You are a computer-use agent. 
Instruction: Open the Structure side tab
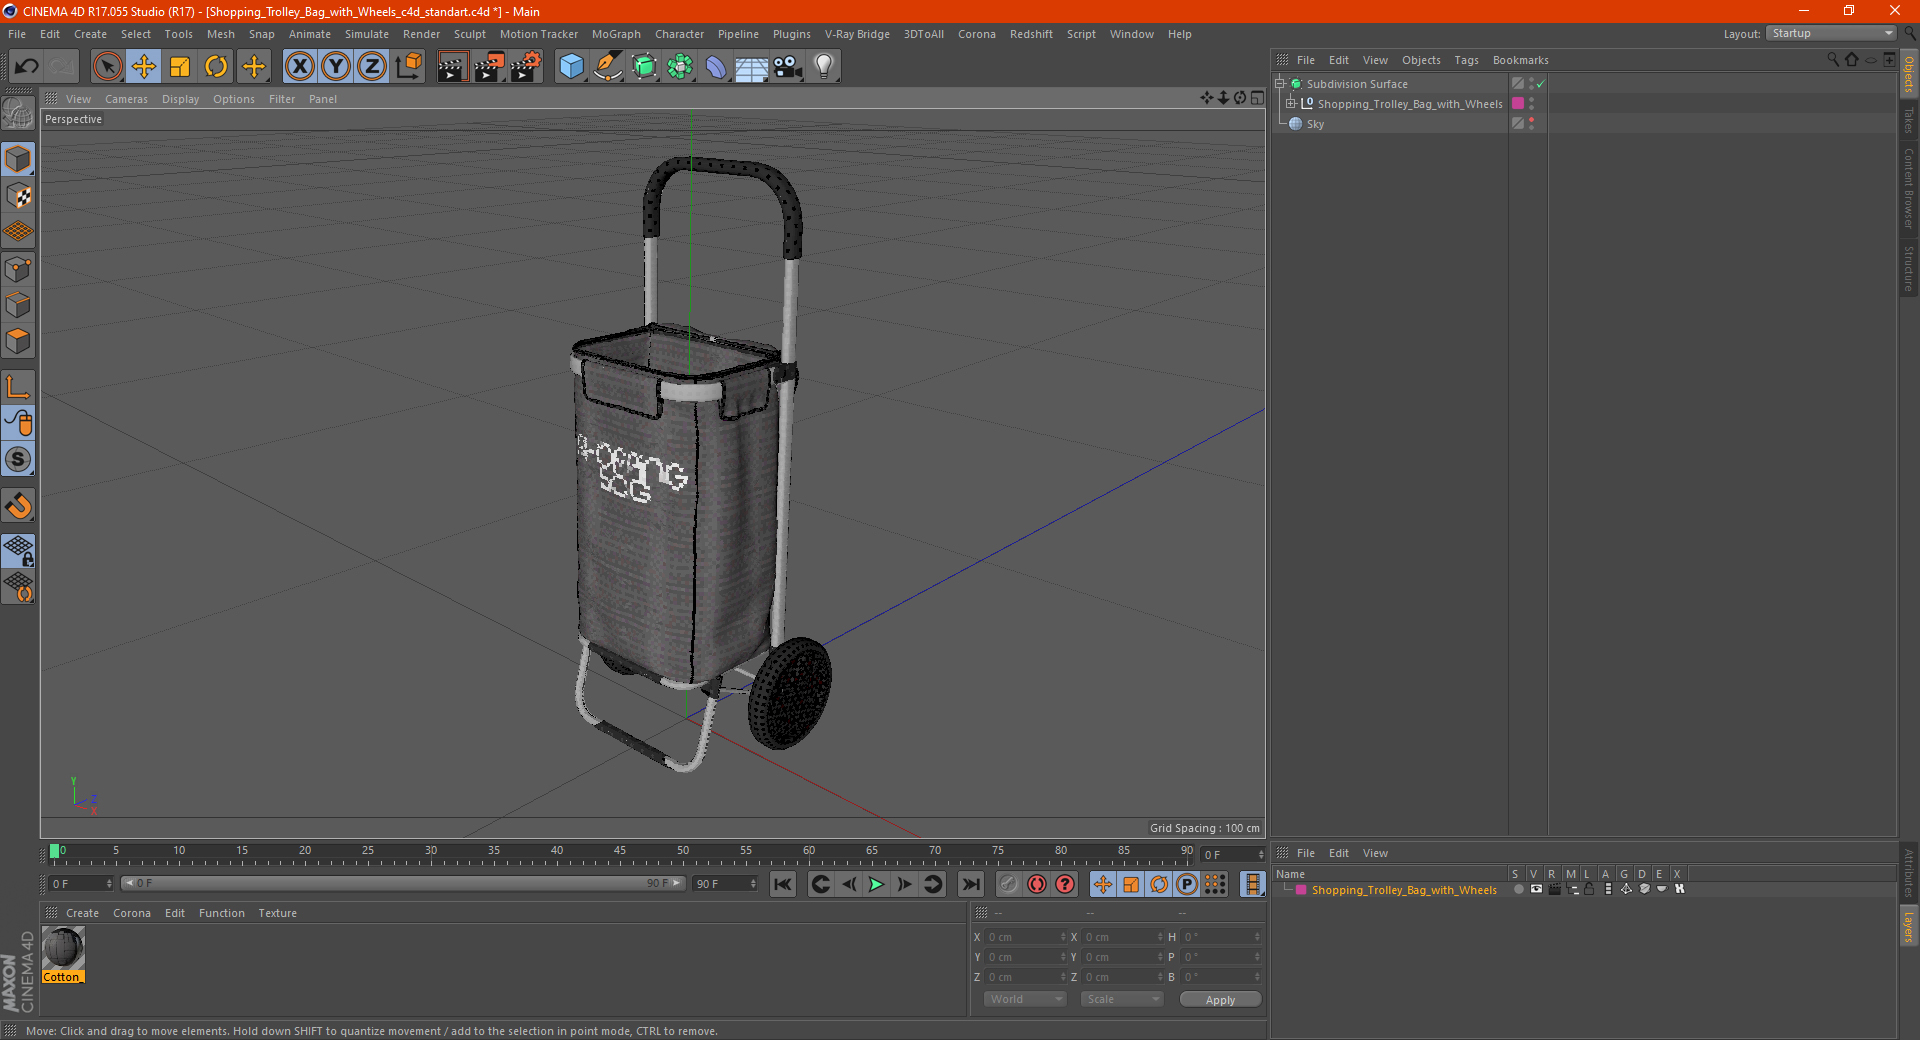1909,268
